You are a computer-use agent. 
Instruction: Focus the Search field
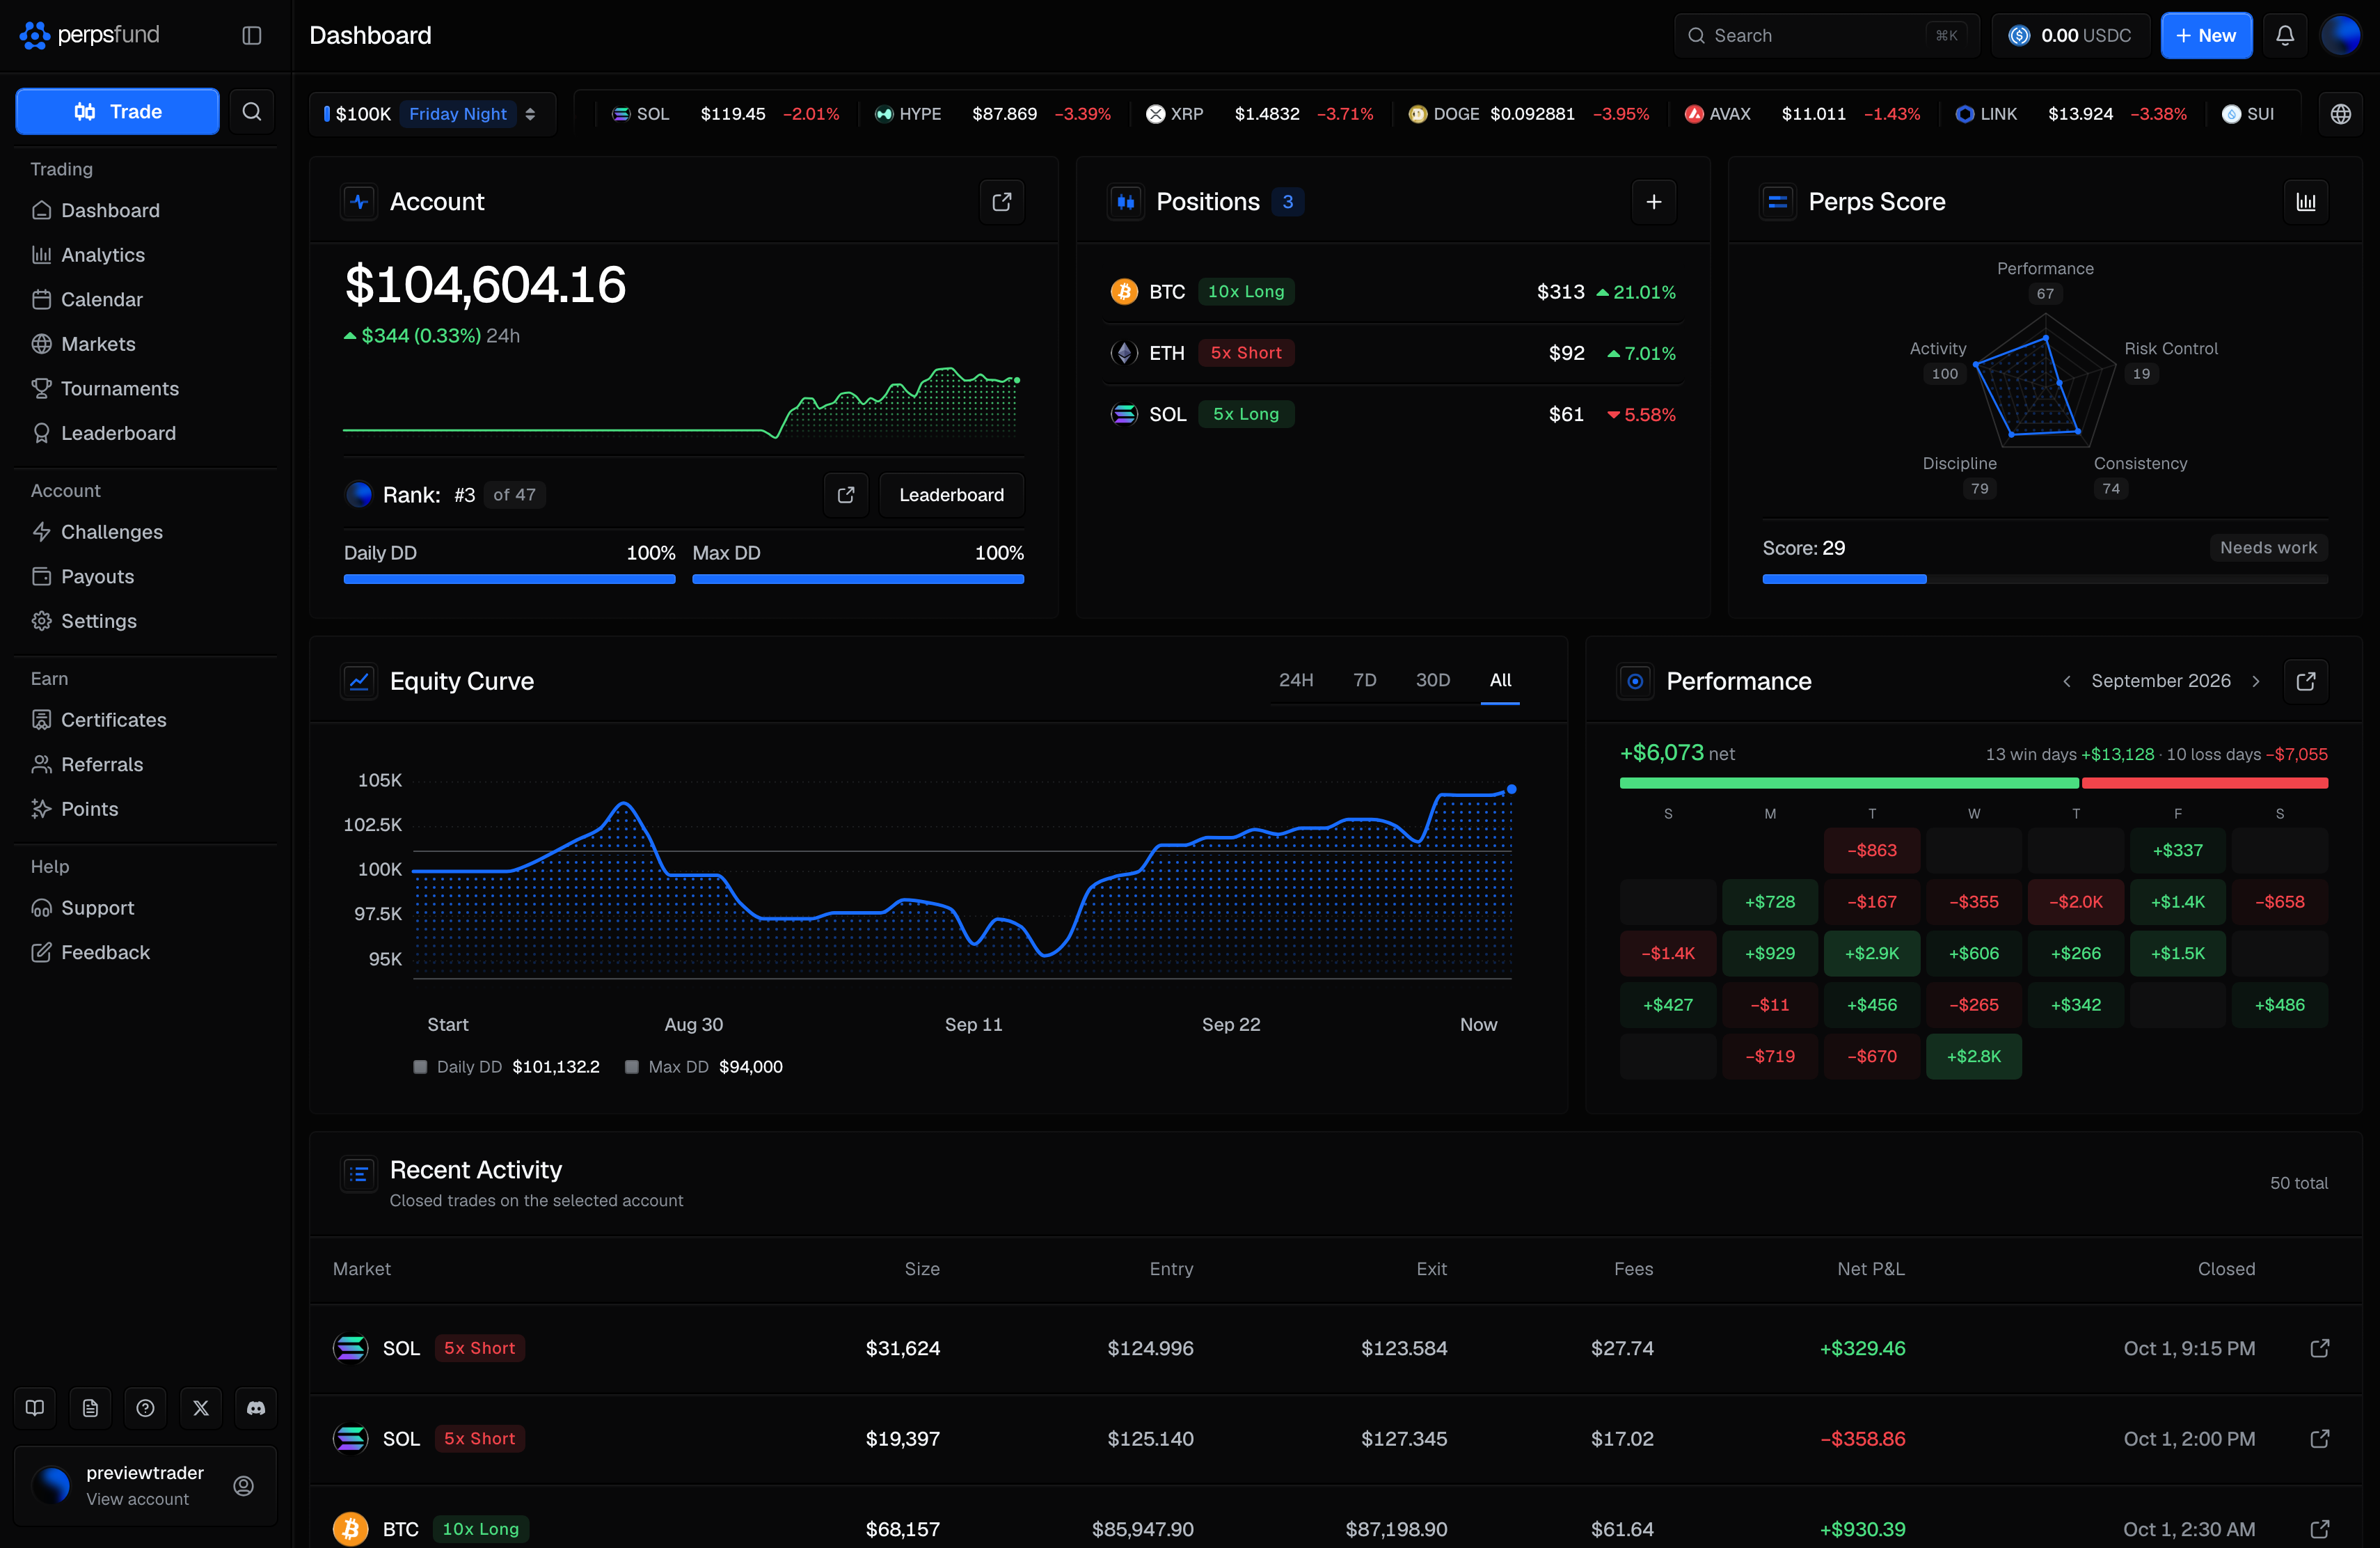1826,36
